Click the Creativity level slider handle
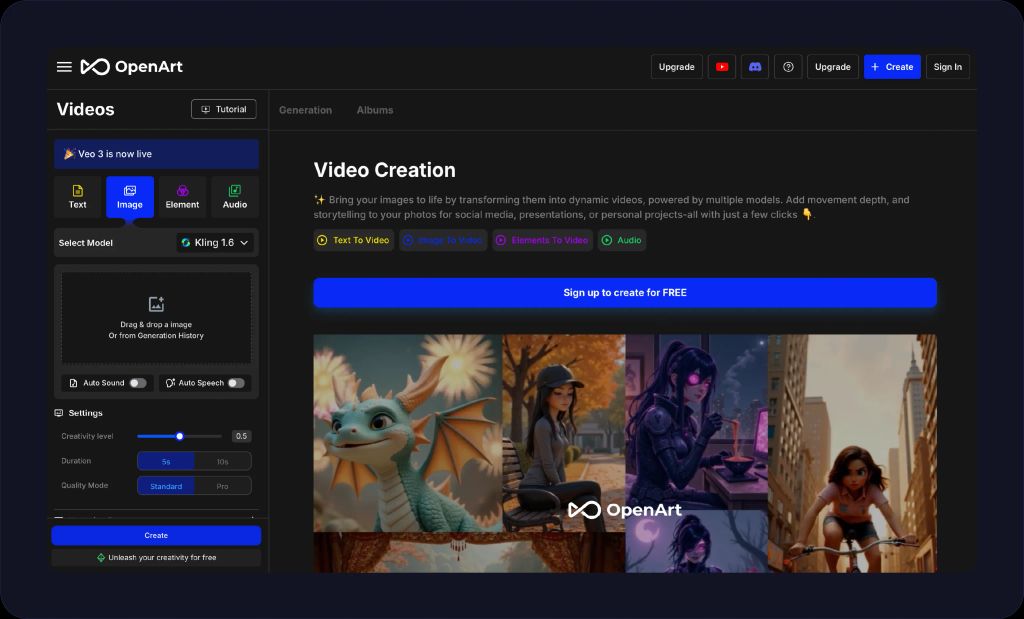Screen dimensions: 1024x619 (180, 436)
